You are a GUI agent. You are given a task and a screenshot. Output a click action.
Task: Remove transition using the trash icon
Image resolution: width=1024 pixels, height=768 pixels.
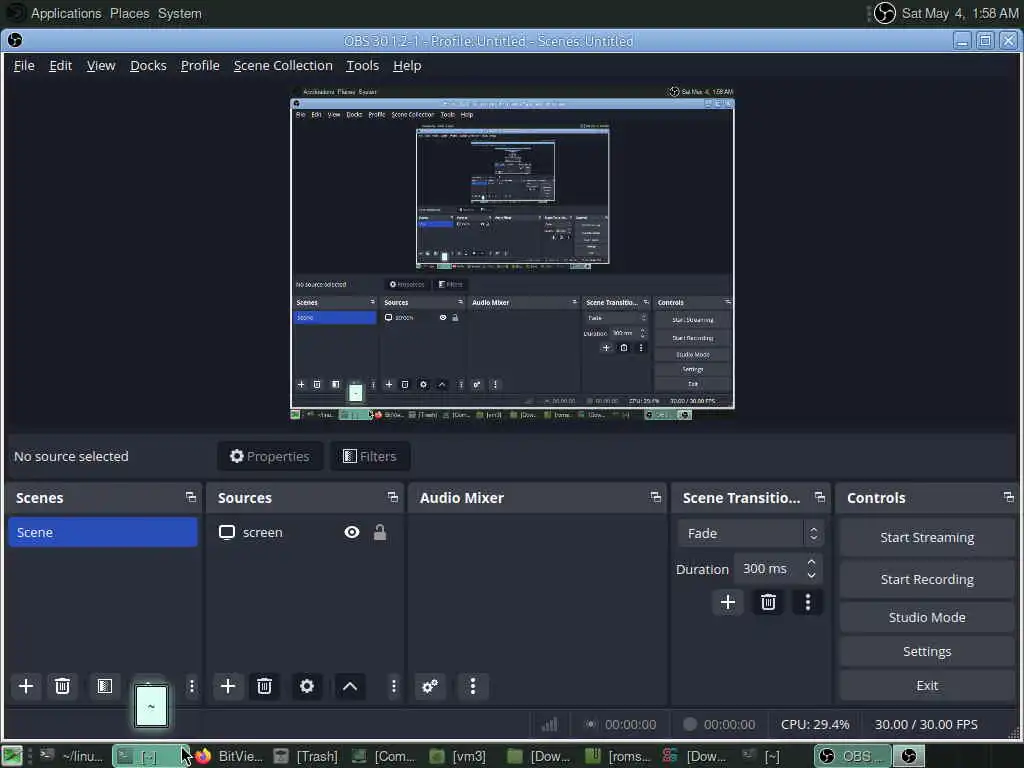coord(768,602)
